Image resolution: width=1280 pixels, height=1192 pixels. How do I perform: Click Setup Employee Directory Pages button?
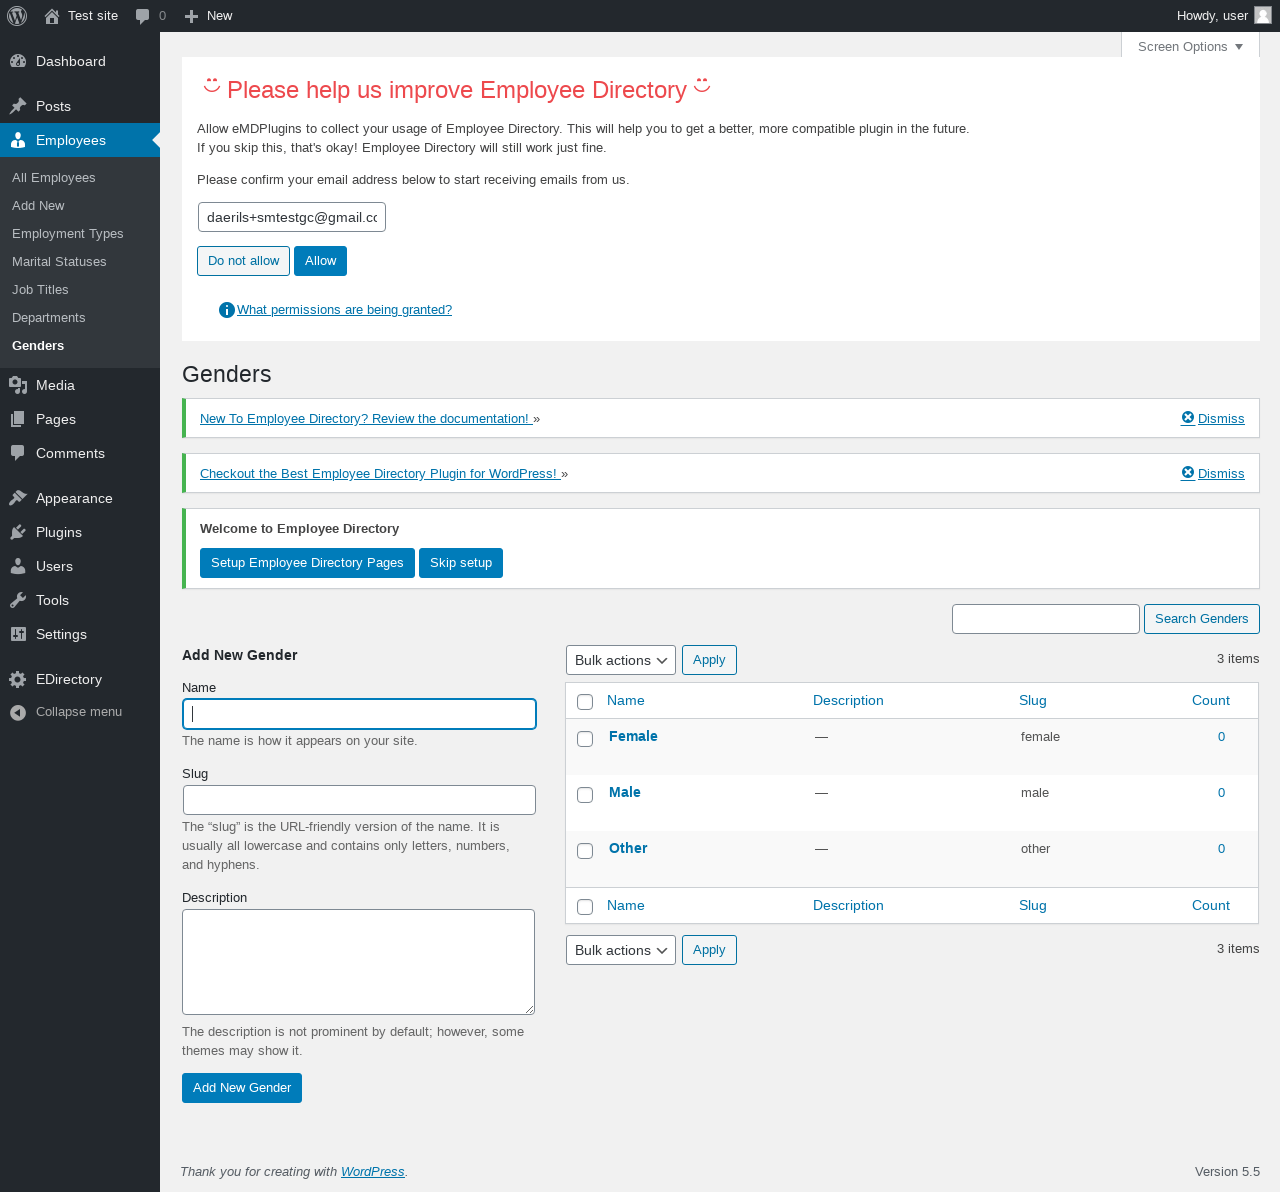tap(307, 563)
